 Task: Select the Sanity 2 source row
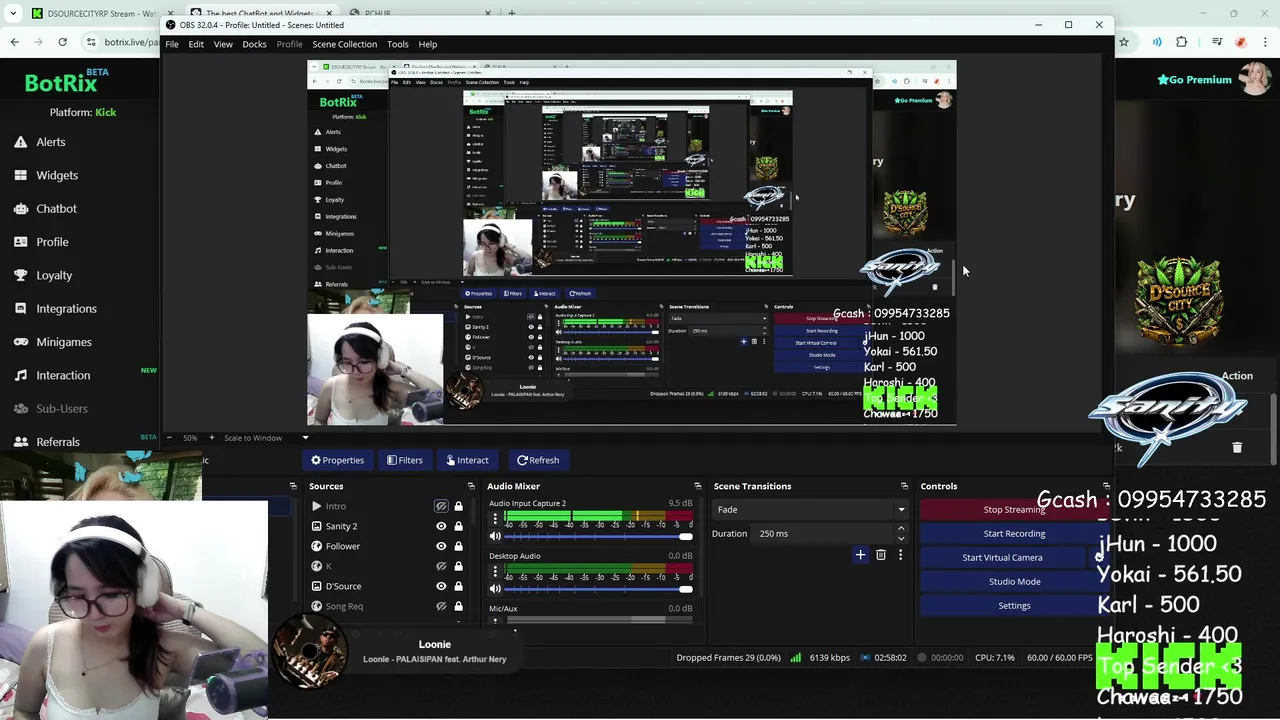pyautogui.click(x=386, y=526)
